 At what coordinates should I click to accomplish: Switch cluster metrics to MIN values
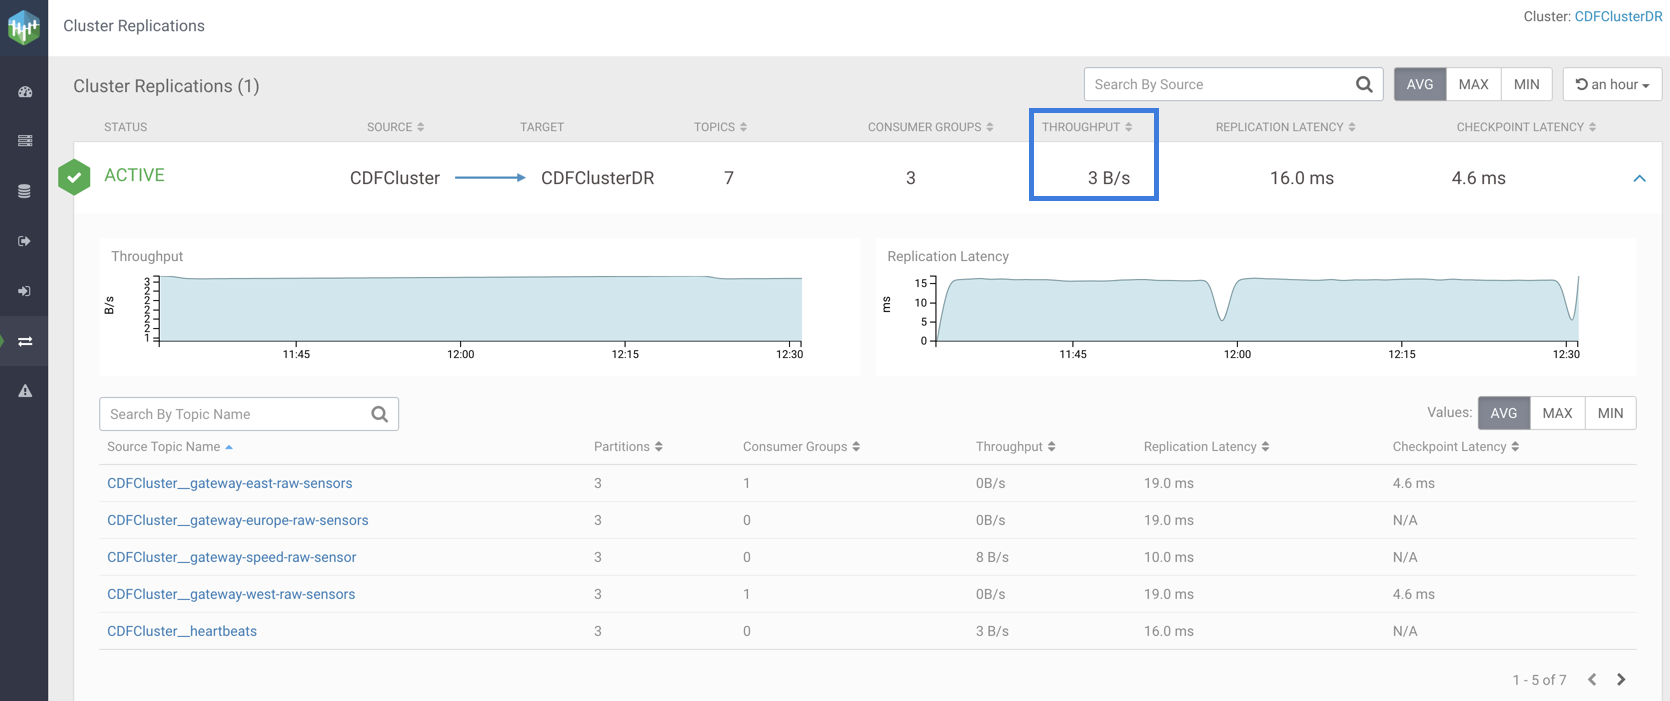click(1526, 85)
